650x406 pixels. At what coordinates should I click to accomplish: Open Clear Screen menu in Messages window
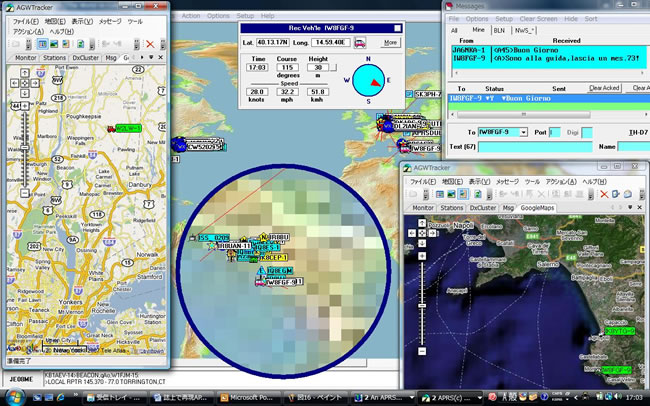538,19
